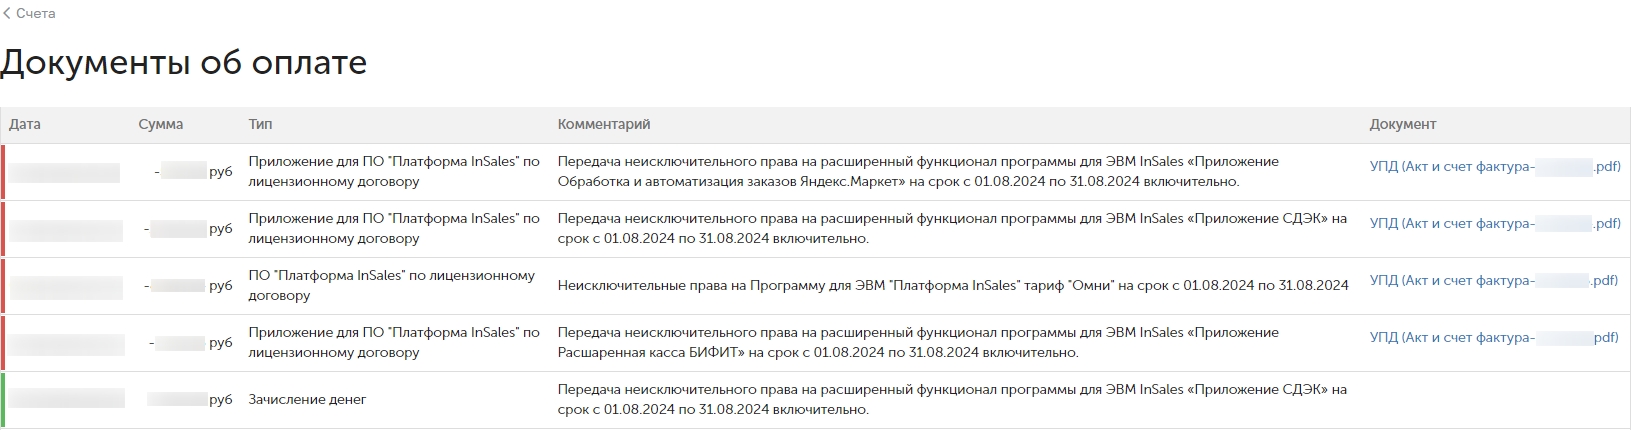Click the Документ column header
The height and width of the screenshot is (430, 1632).
click(x=1403, y=125)
